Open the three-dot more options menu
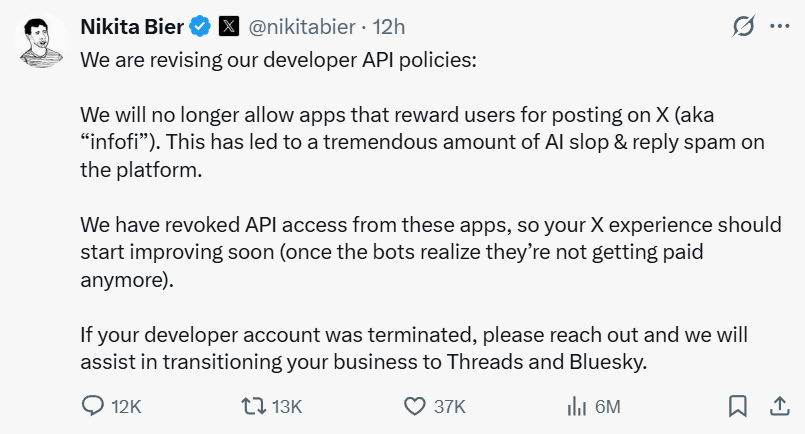This screenshot has width=805, height=434. 779,28
